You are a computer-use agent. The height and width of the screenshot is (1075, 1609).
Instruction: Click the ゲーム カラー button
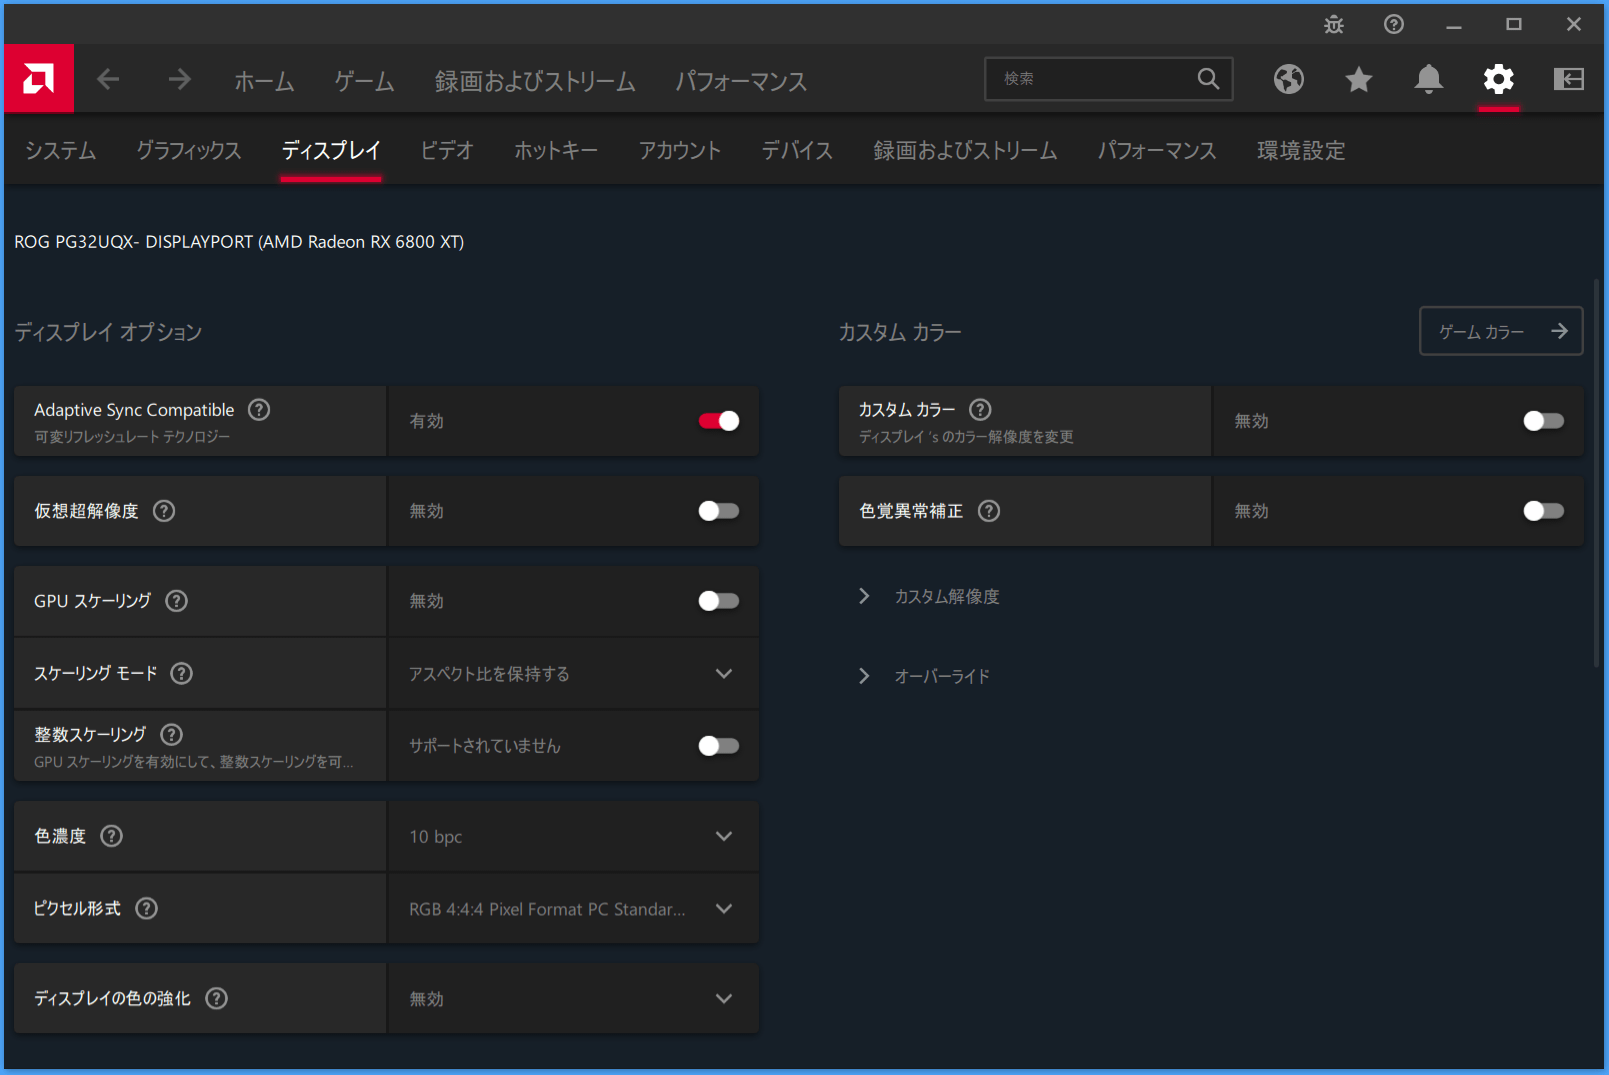(1501, 331)
